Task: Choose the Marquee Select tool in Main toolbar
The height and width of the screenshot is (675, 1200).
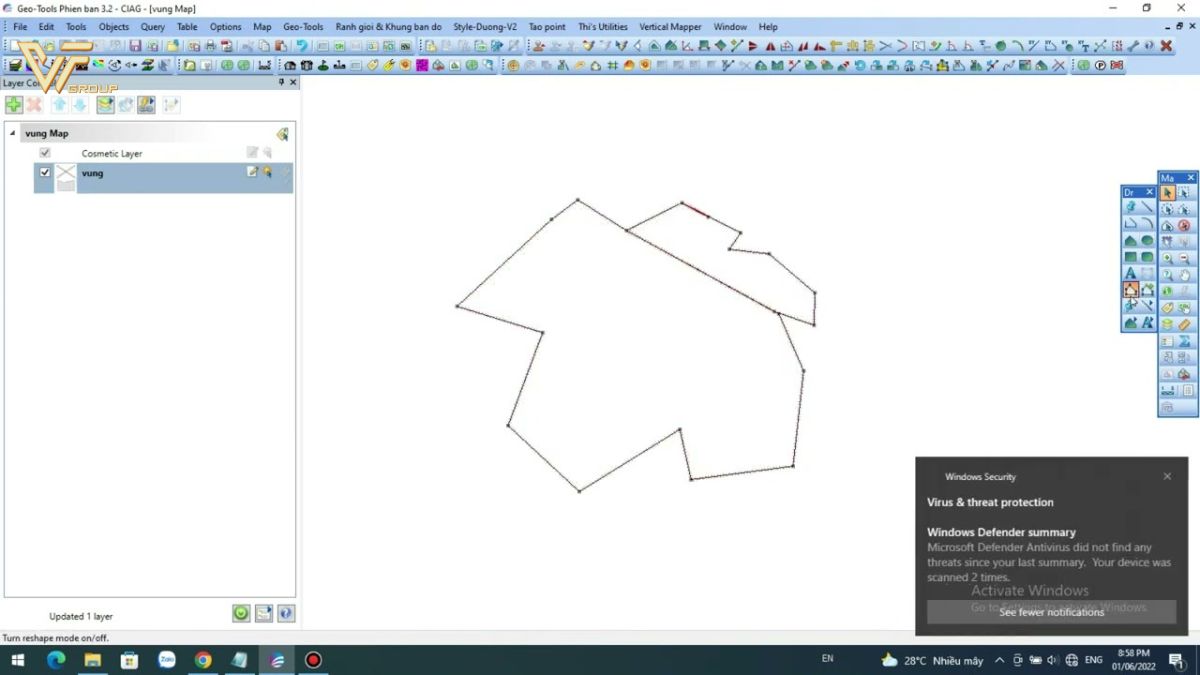Action: coord(1184,192)
